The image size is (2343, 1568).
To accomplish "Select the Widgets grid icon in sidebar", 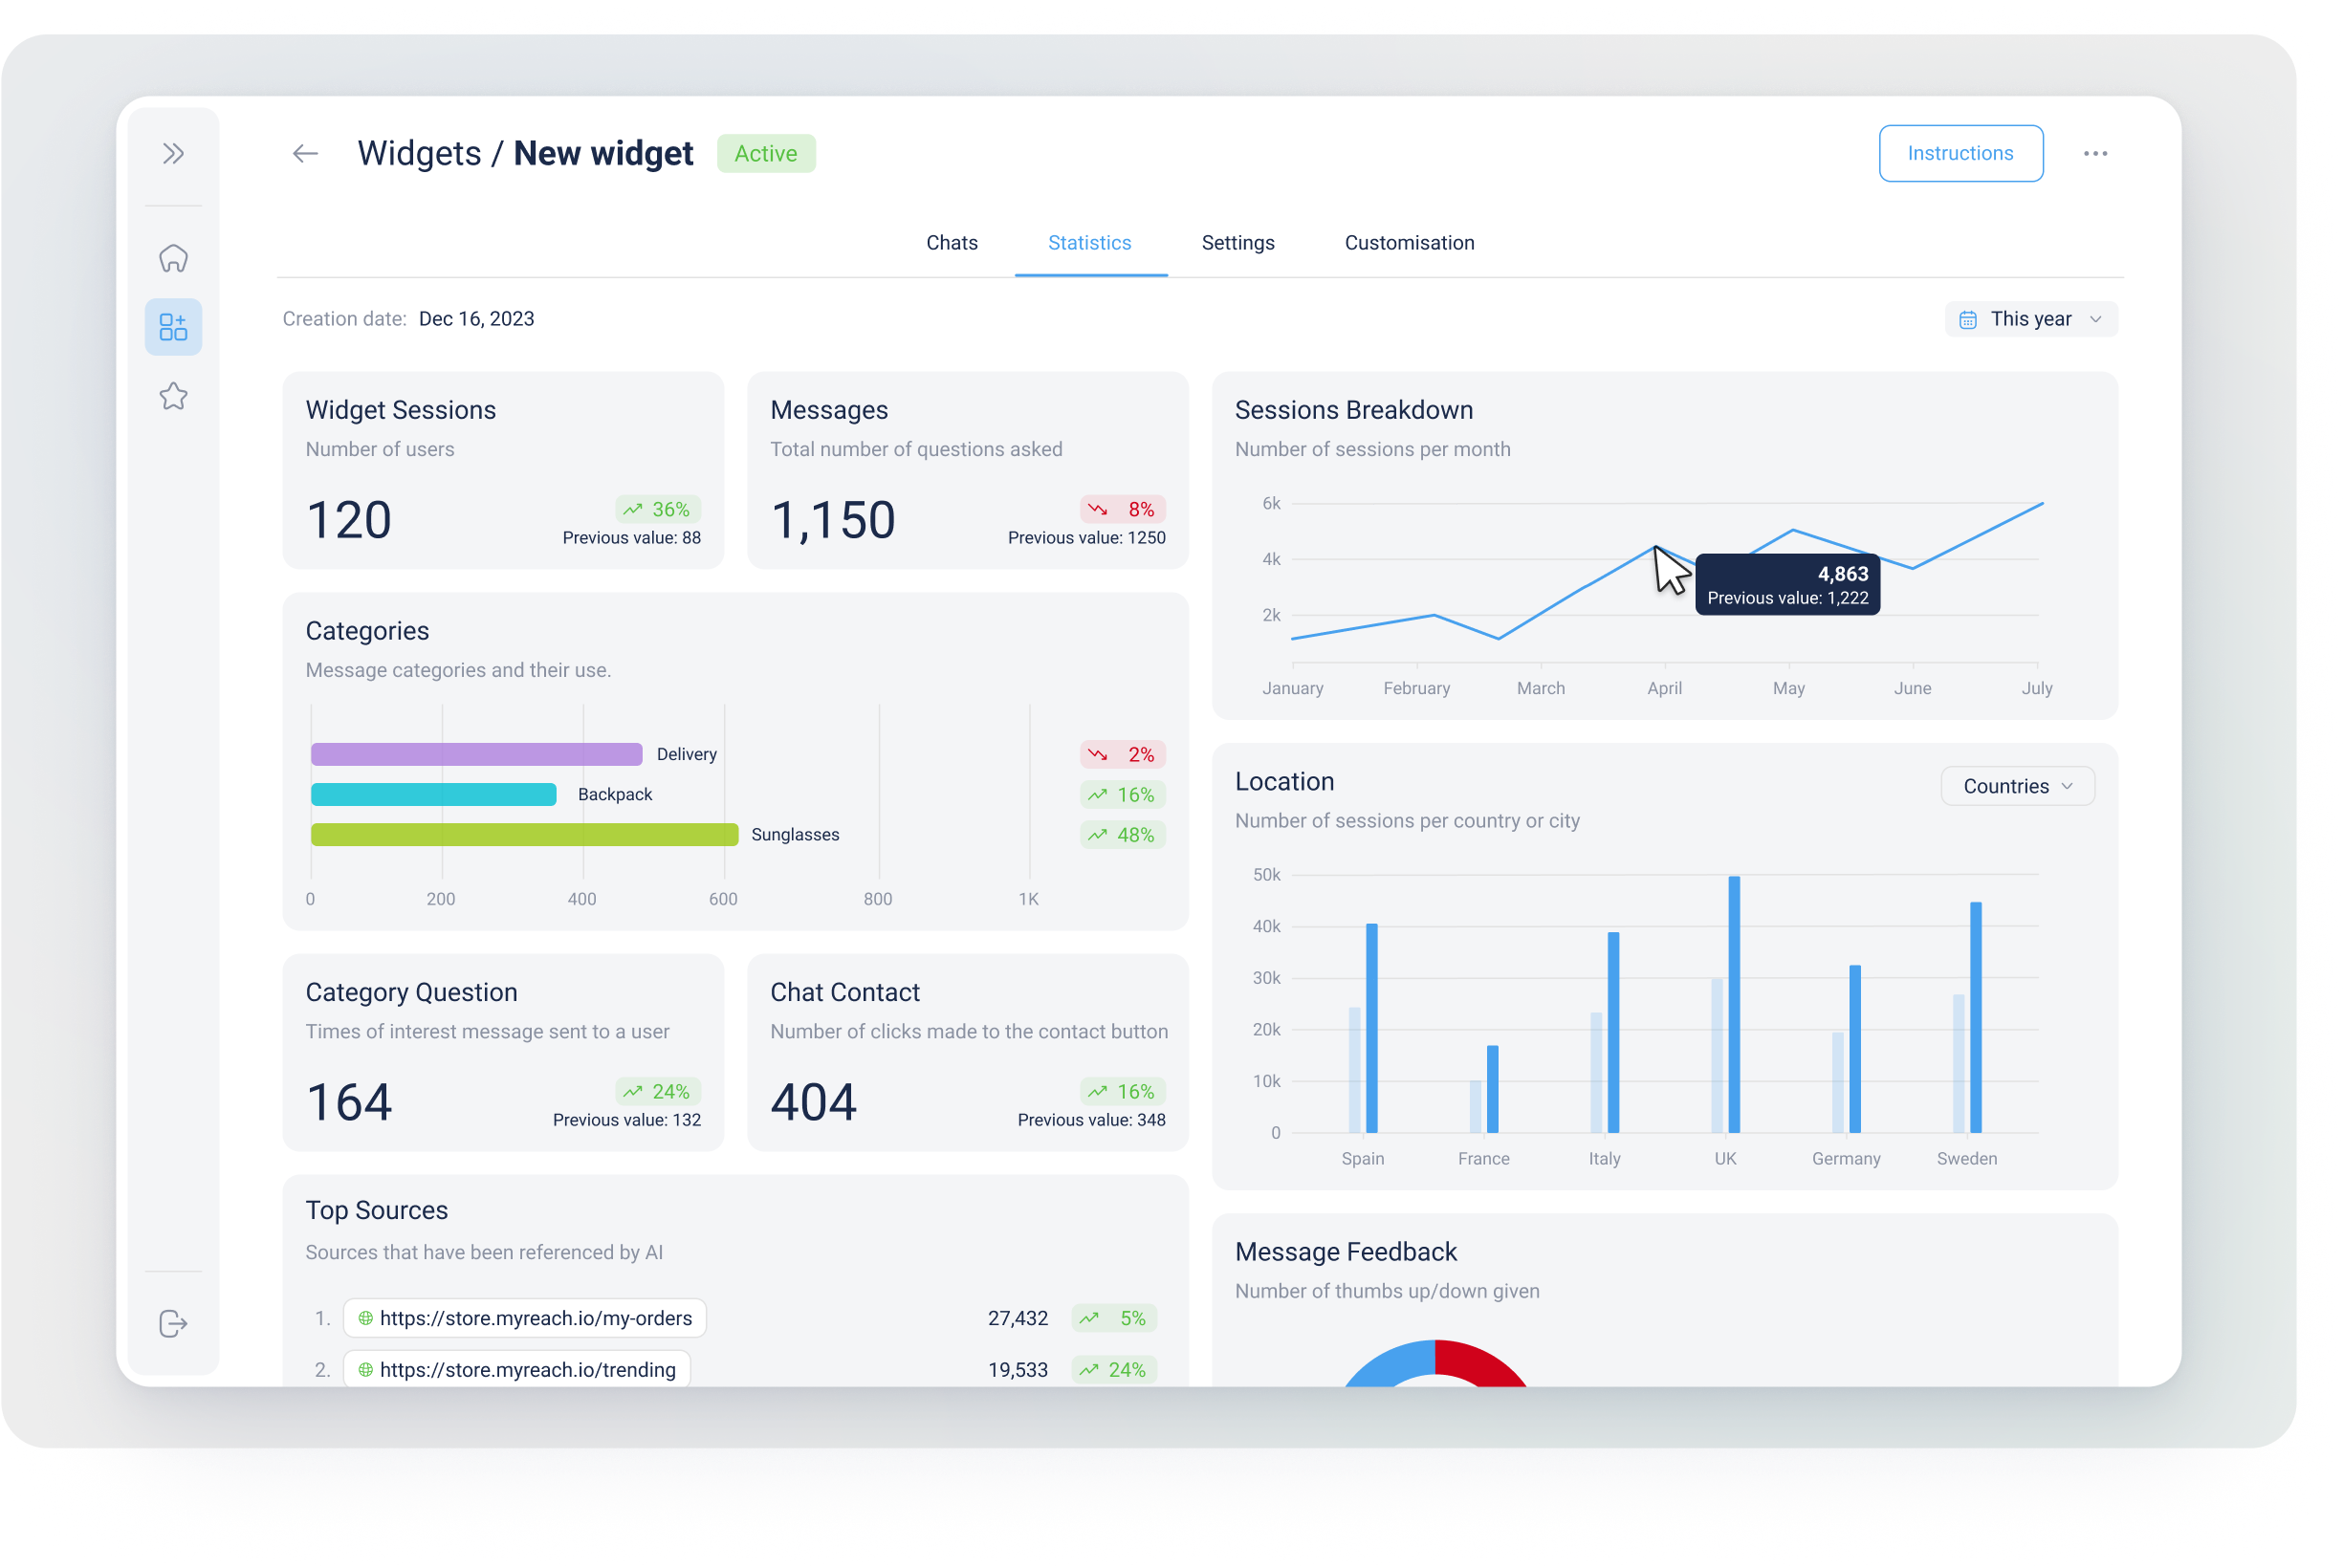I will 173,327.
